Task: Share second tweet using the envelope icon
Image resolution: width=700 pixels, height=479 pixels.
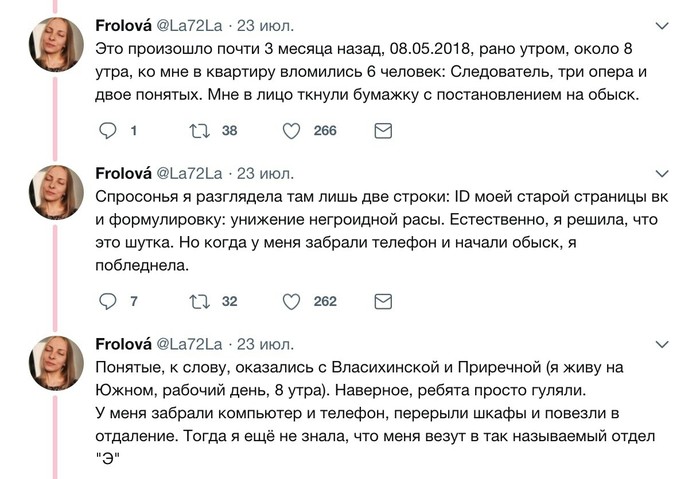Action: click(382, 301)
